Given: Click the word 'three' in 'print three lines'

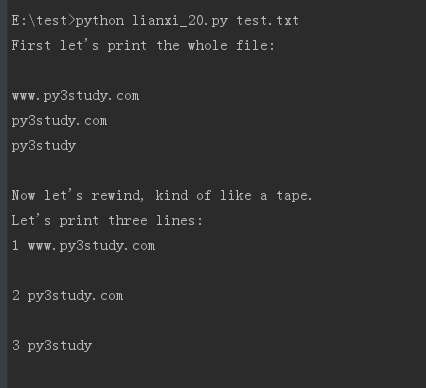Looking at the screenshot, I should click(x=128, y=221).
